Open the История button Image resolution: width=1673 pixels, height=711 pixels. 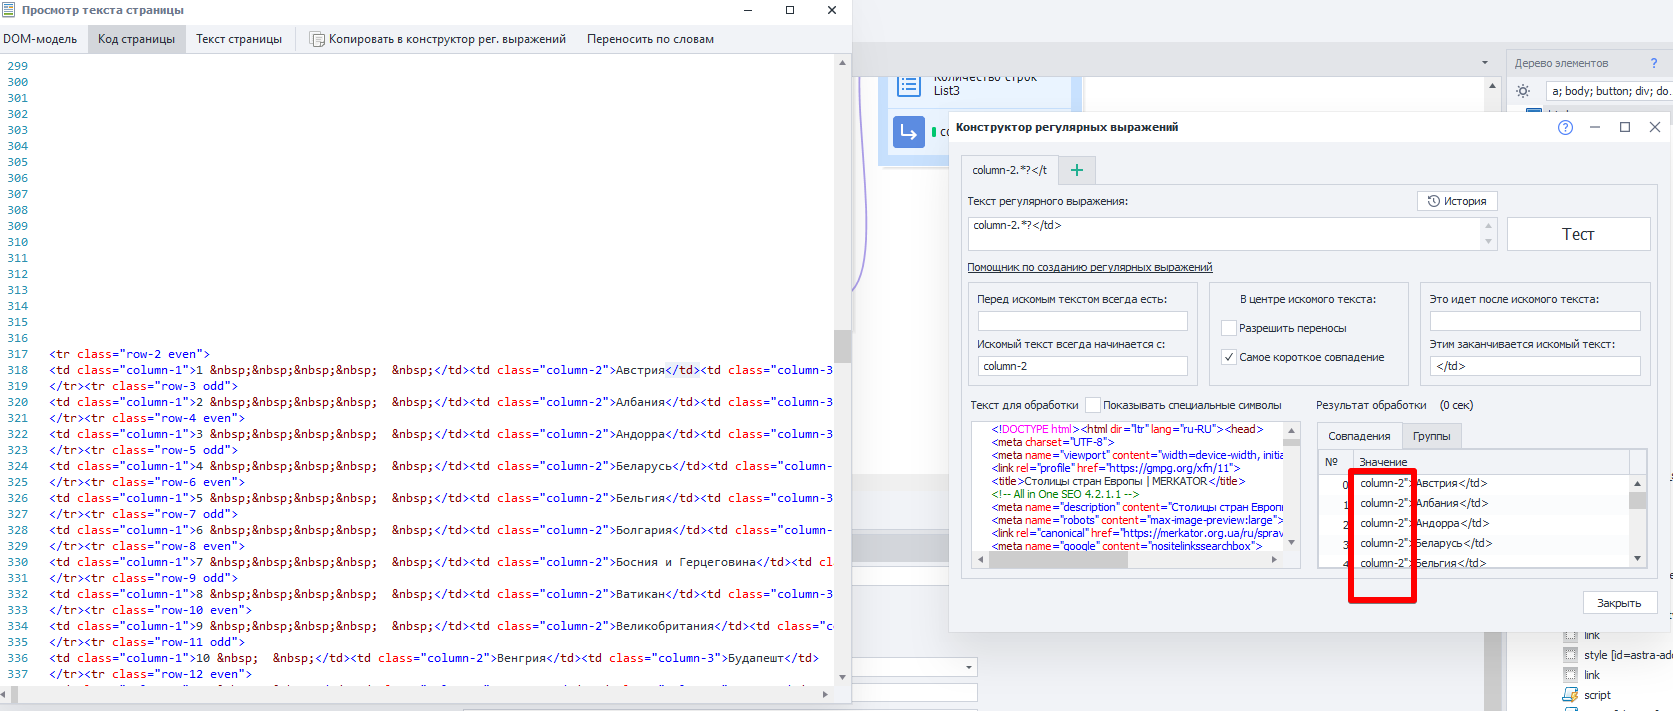pyautogui.click(x=1457, y=201)
